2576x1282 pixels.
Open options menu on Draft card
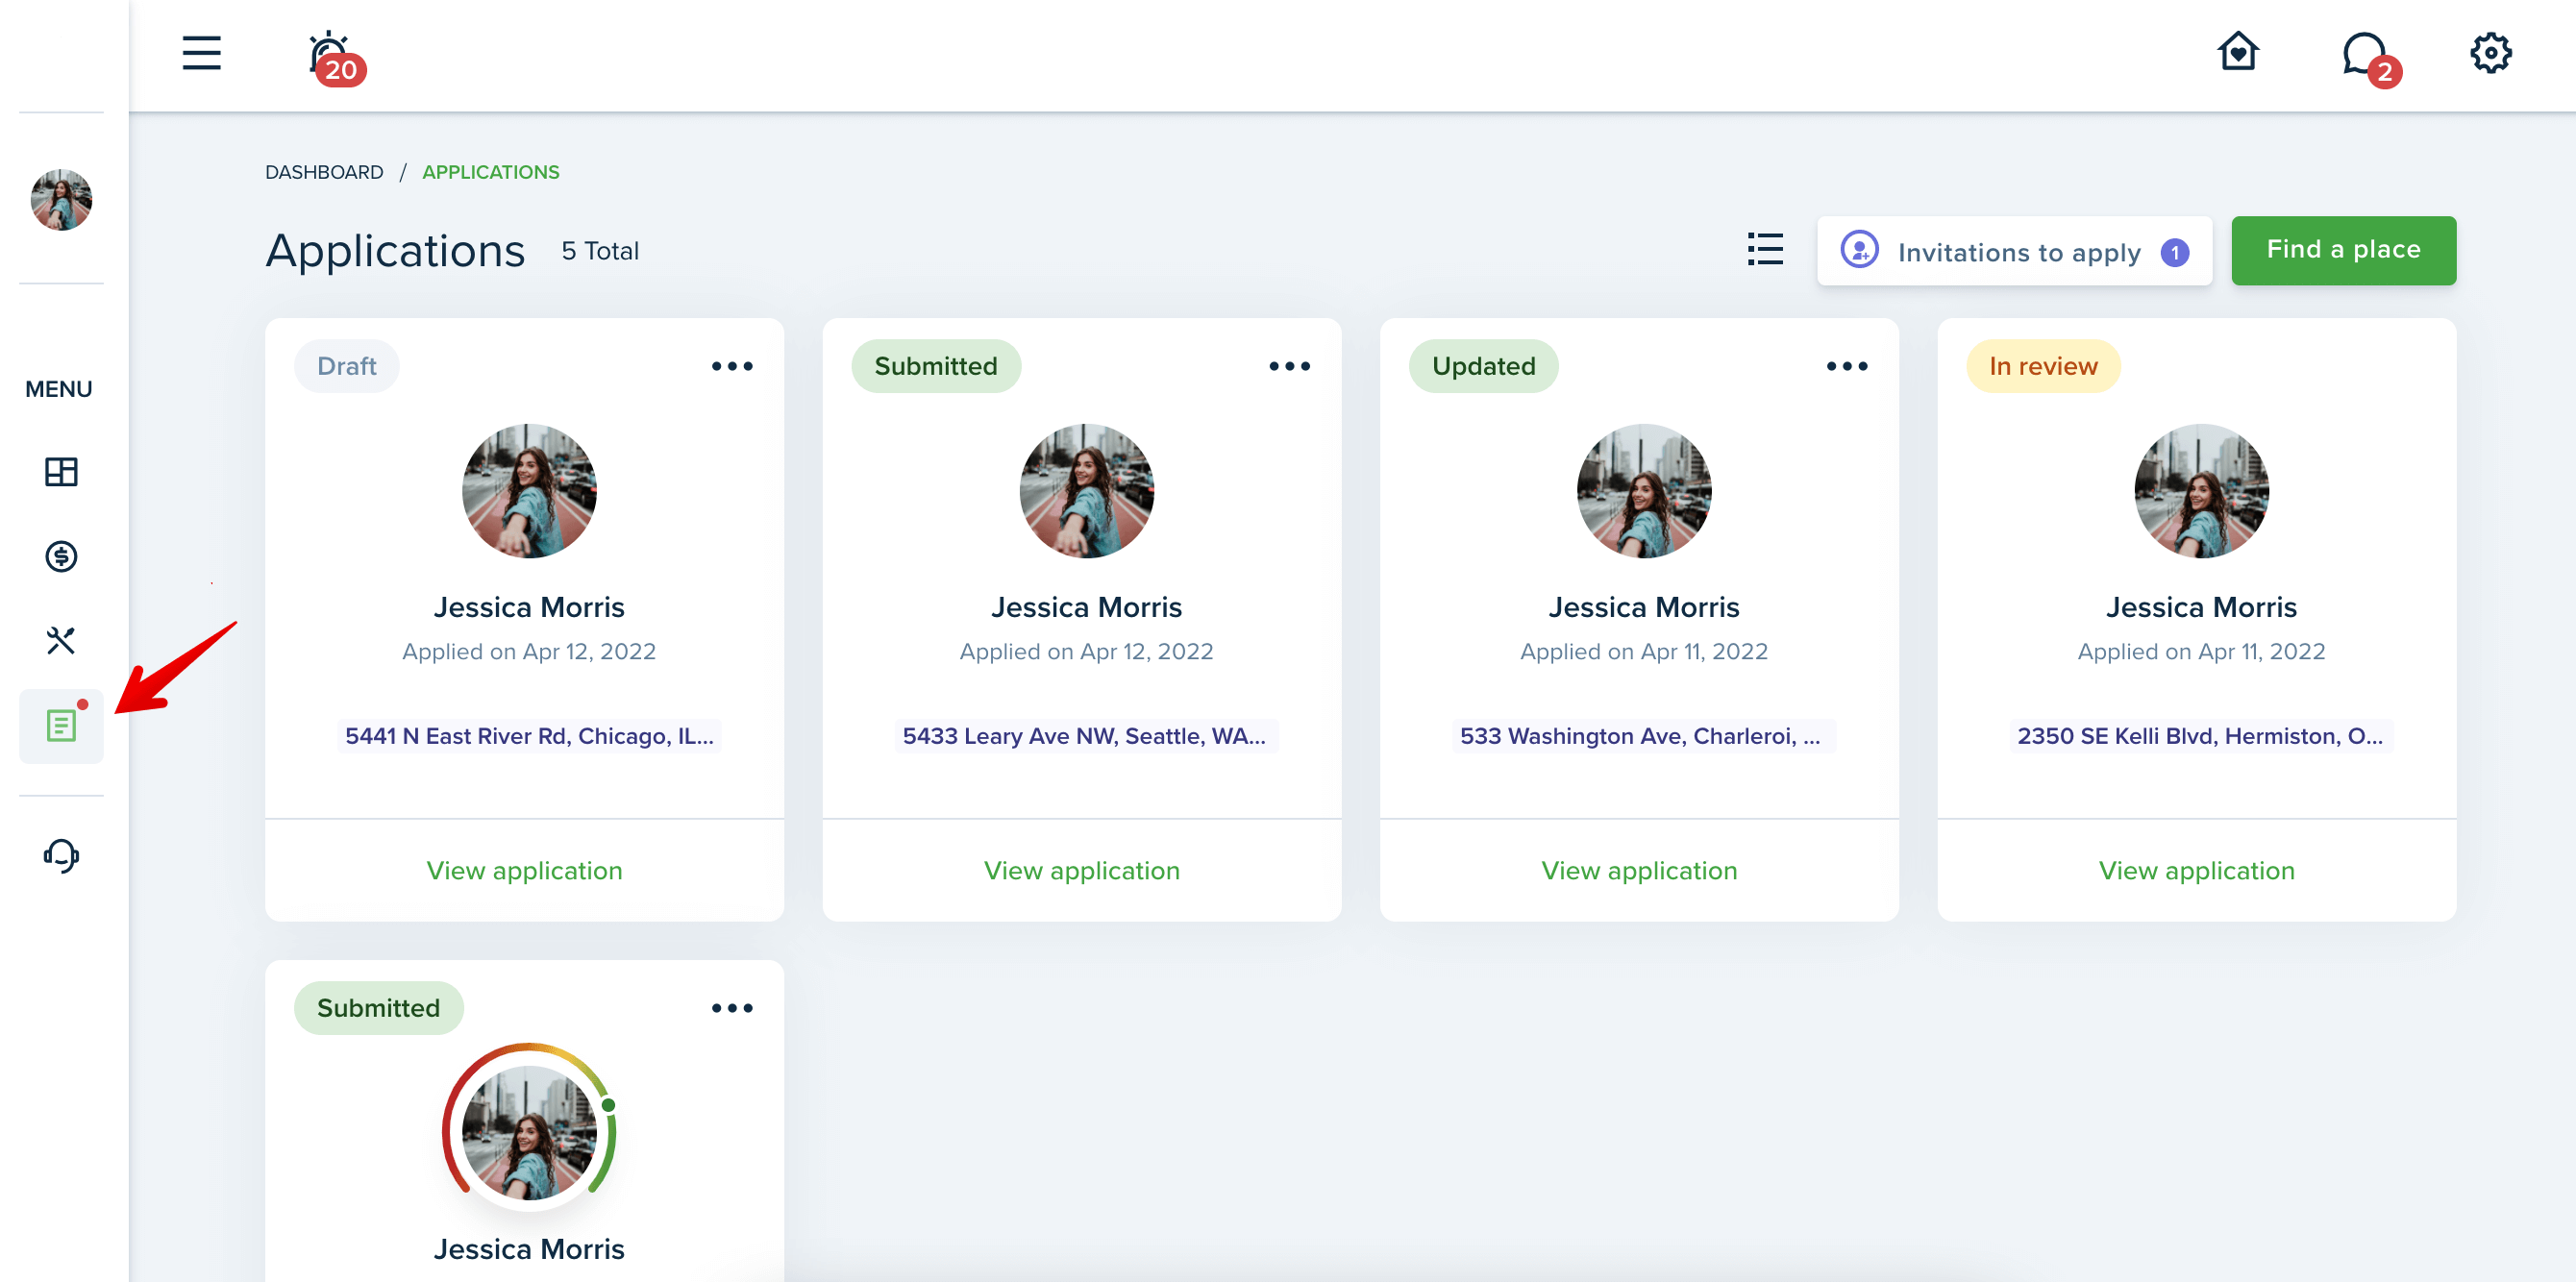732,366
